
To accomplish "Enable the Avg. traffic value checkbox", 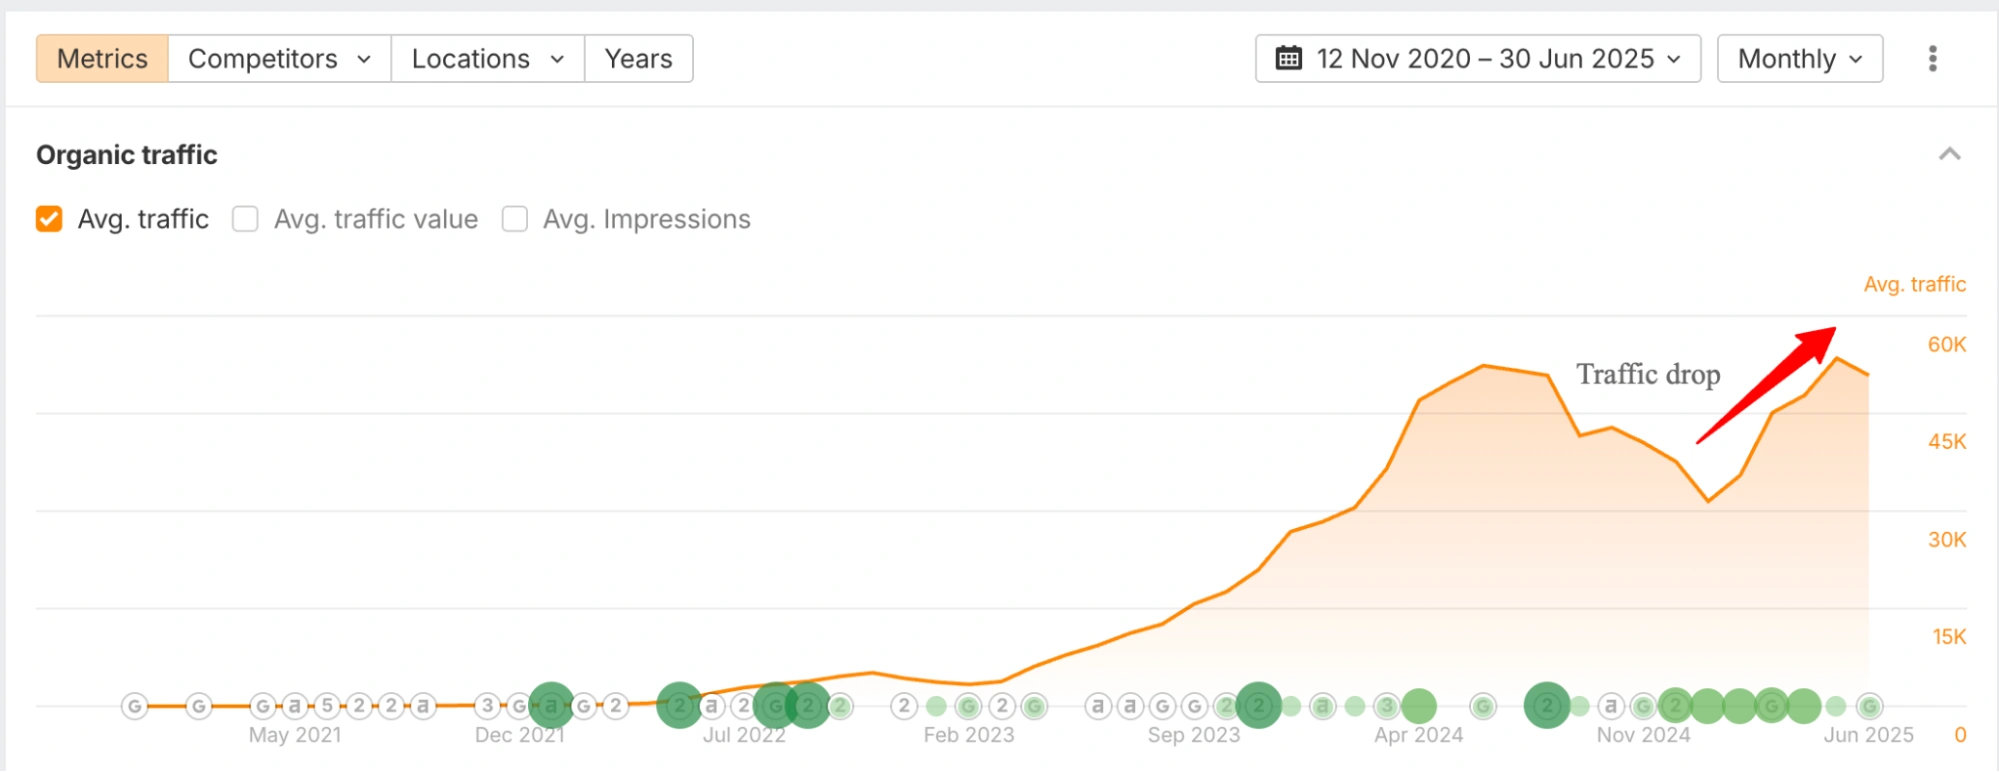I will 245,219.
